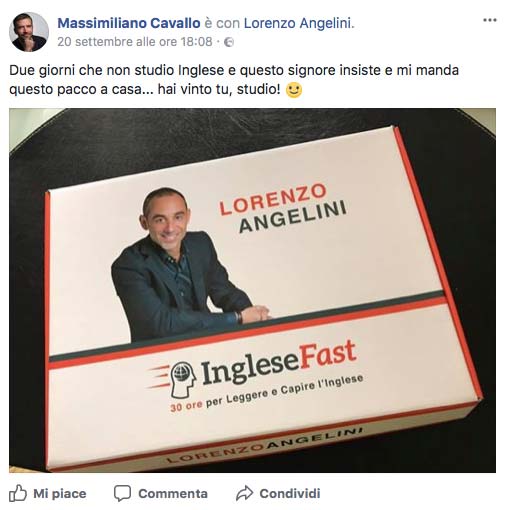Click the head-with-globe logo icon on the box
The image size is (506, 510).
[183, 380]
